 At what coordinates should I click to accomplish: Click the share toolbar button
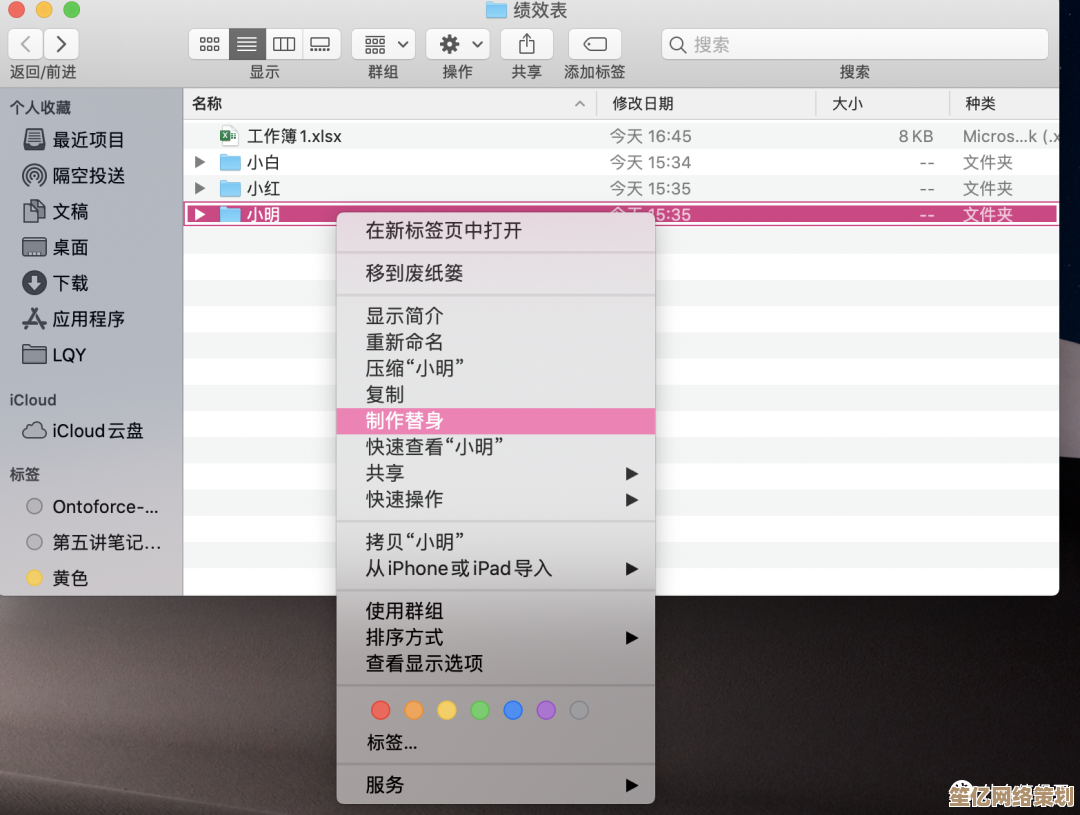point(526,44)
